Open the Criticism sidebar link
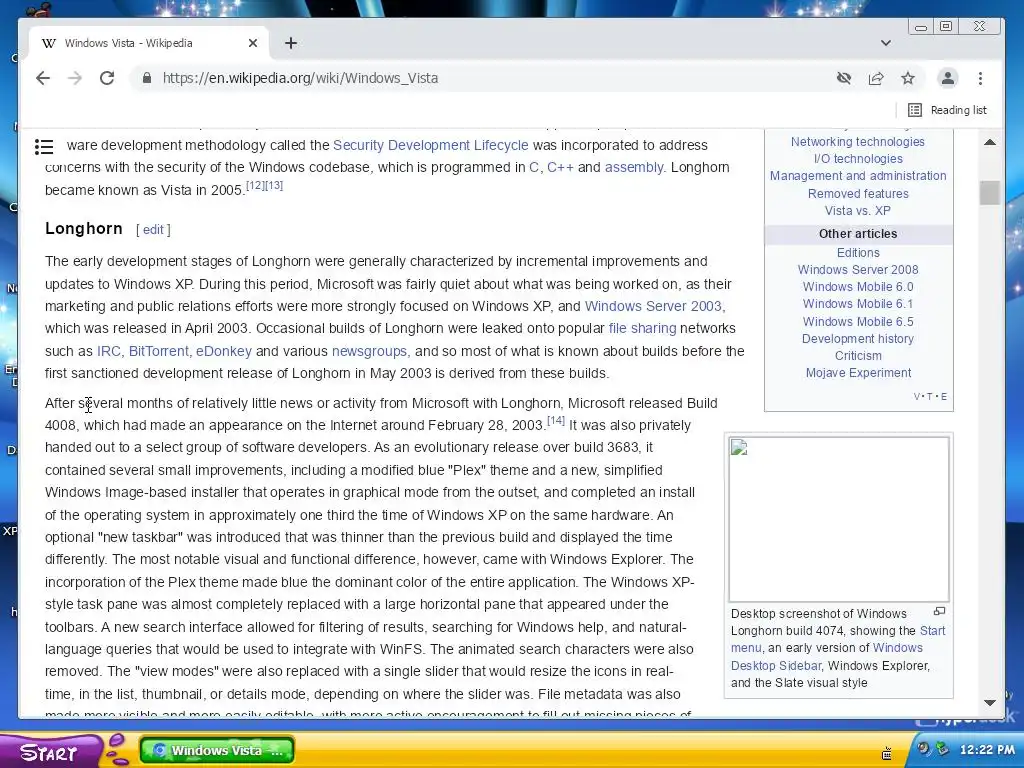 pyautogui.click(x=857, y=355)
